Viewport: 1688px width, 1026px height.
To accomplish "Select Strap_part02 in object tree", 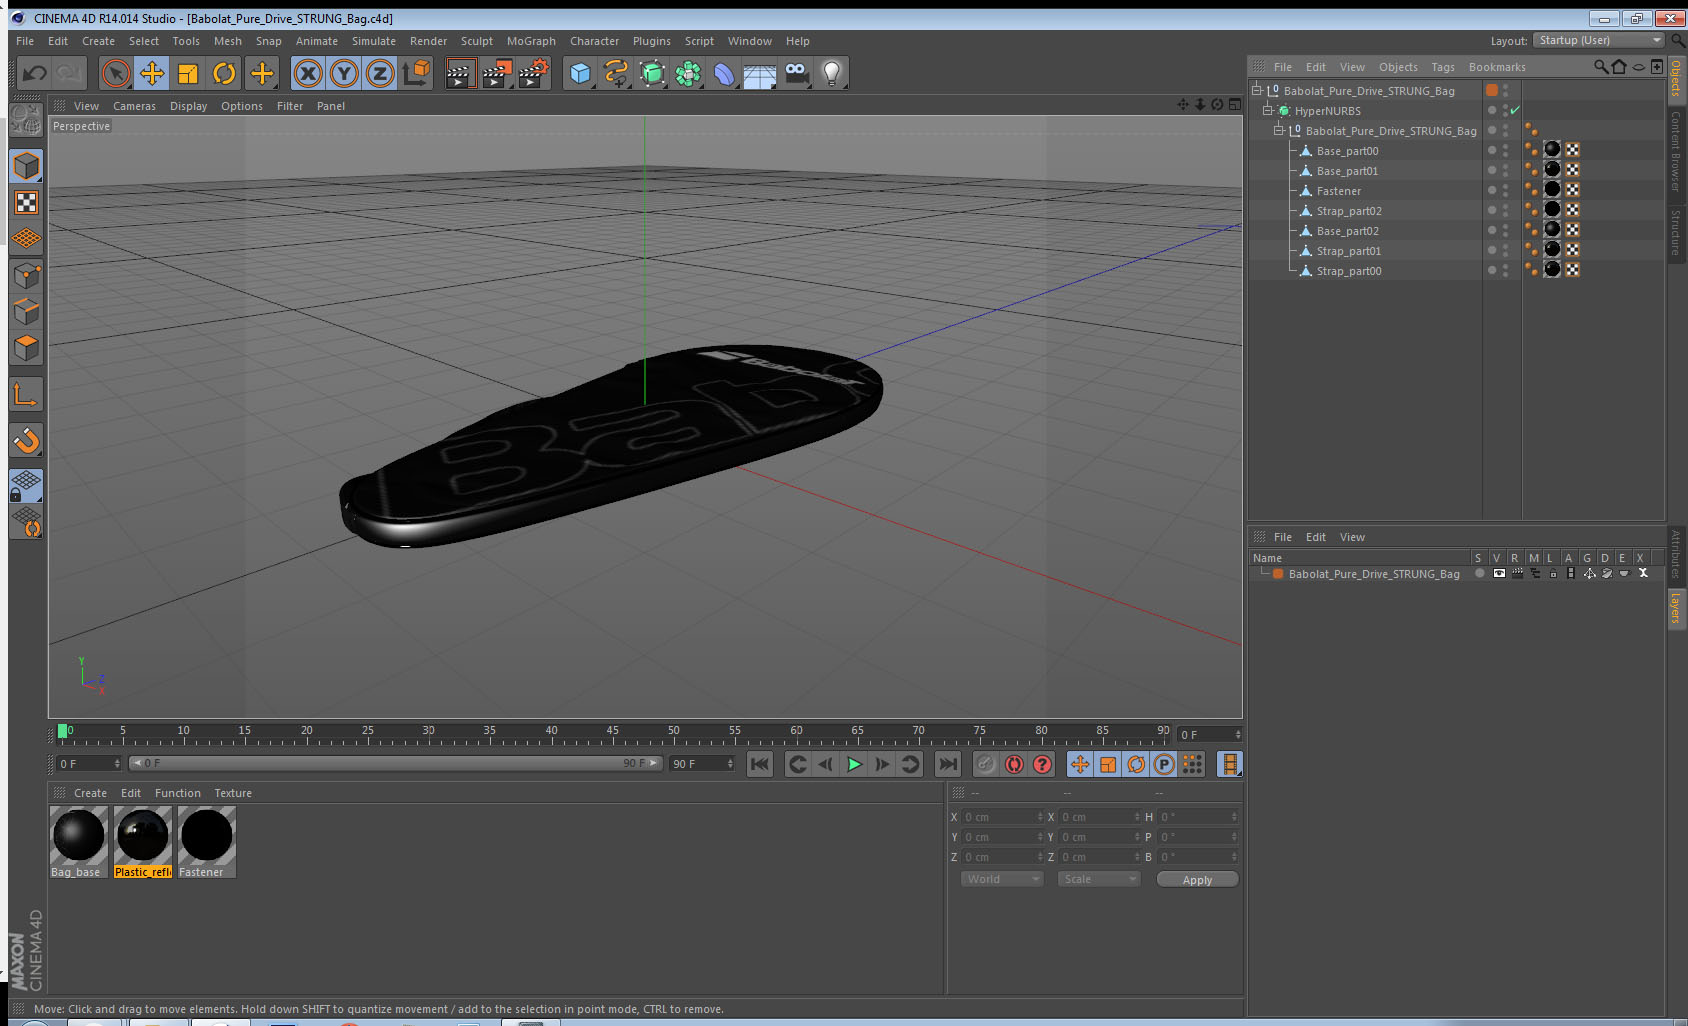I will 1349,211.
